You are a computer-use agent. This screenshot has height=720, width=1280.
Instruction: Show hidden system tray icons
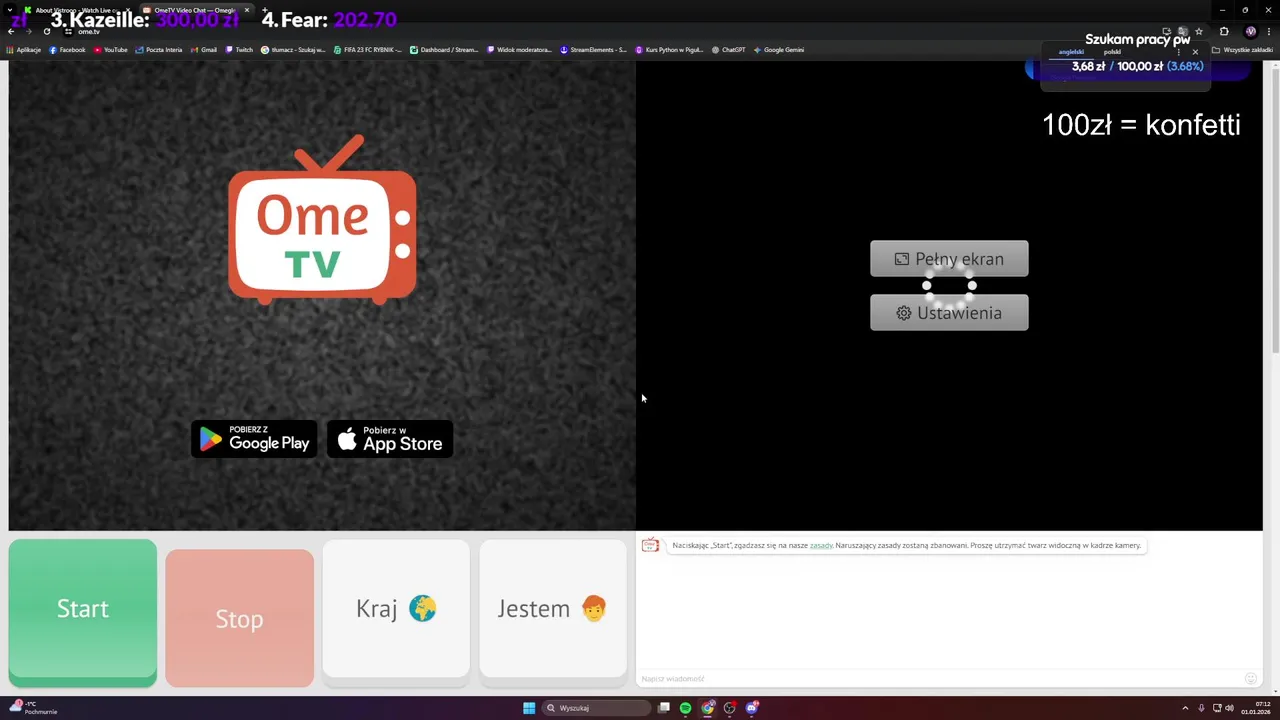coord(1185,708)
